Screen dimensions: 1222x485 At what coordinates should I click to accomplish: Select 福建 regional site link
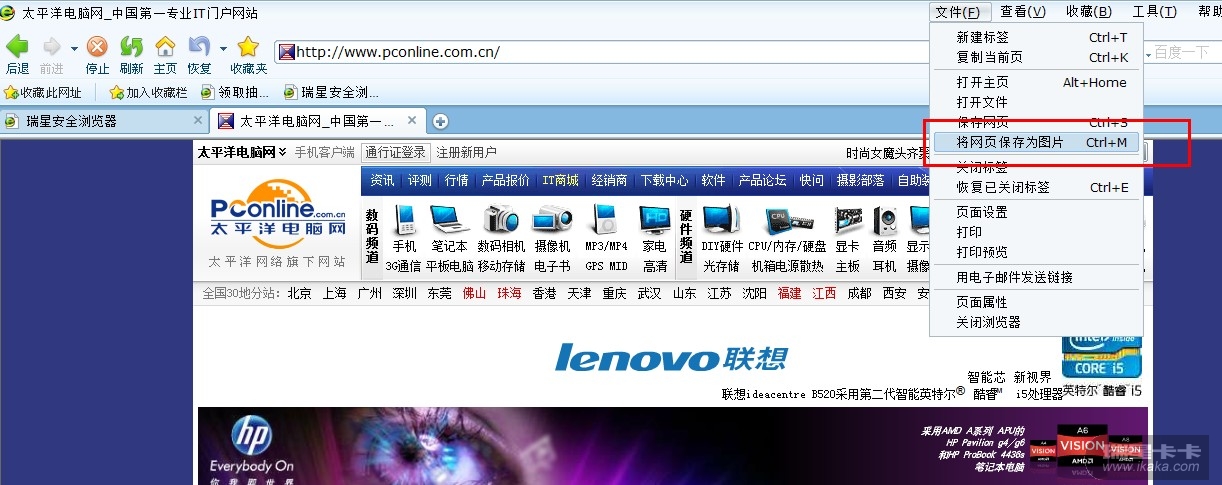[x=789, y=294]
